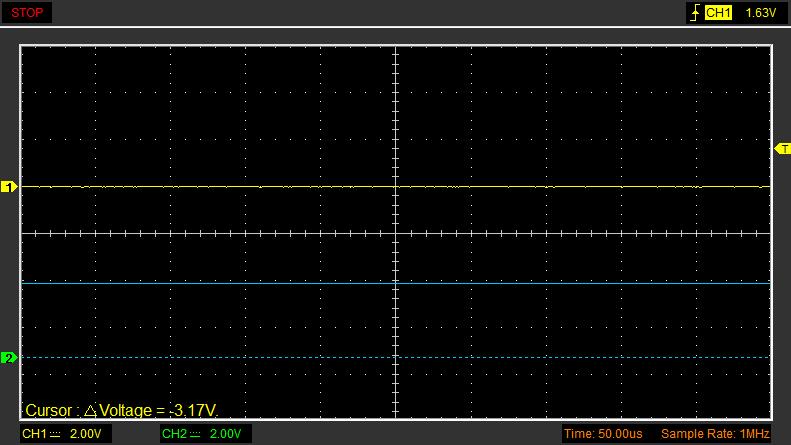Viewport: 791px width, 445px height.
Task: Click the center crosshair of the graticule
Action: (396, 234)
